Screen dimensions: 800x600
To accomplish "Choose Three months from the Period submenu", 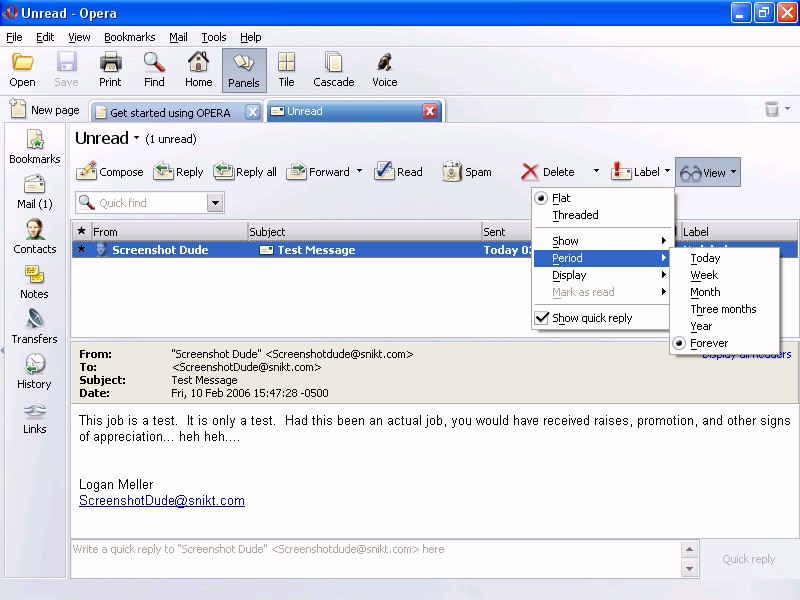I will tap(723, 309).
